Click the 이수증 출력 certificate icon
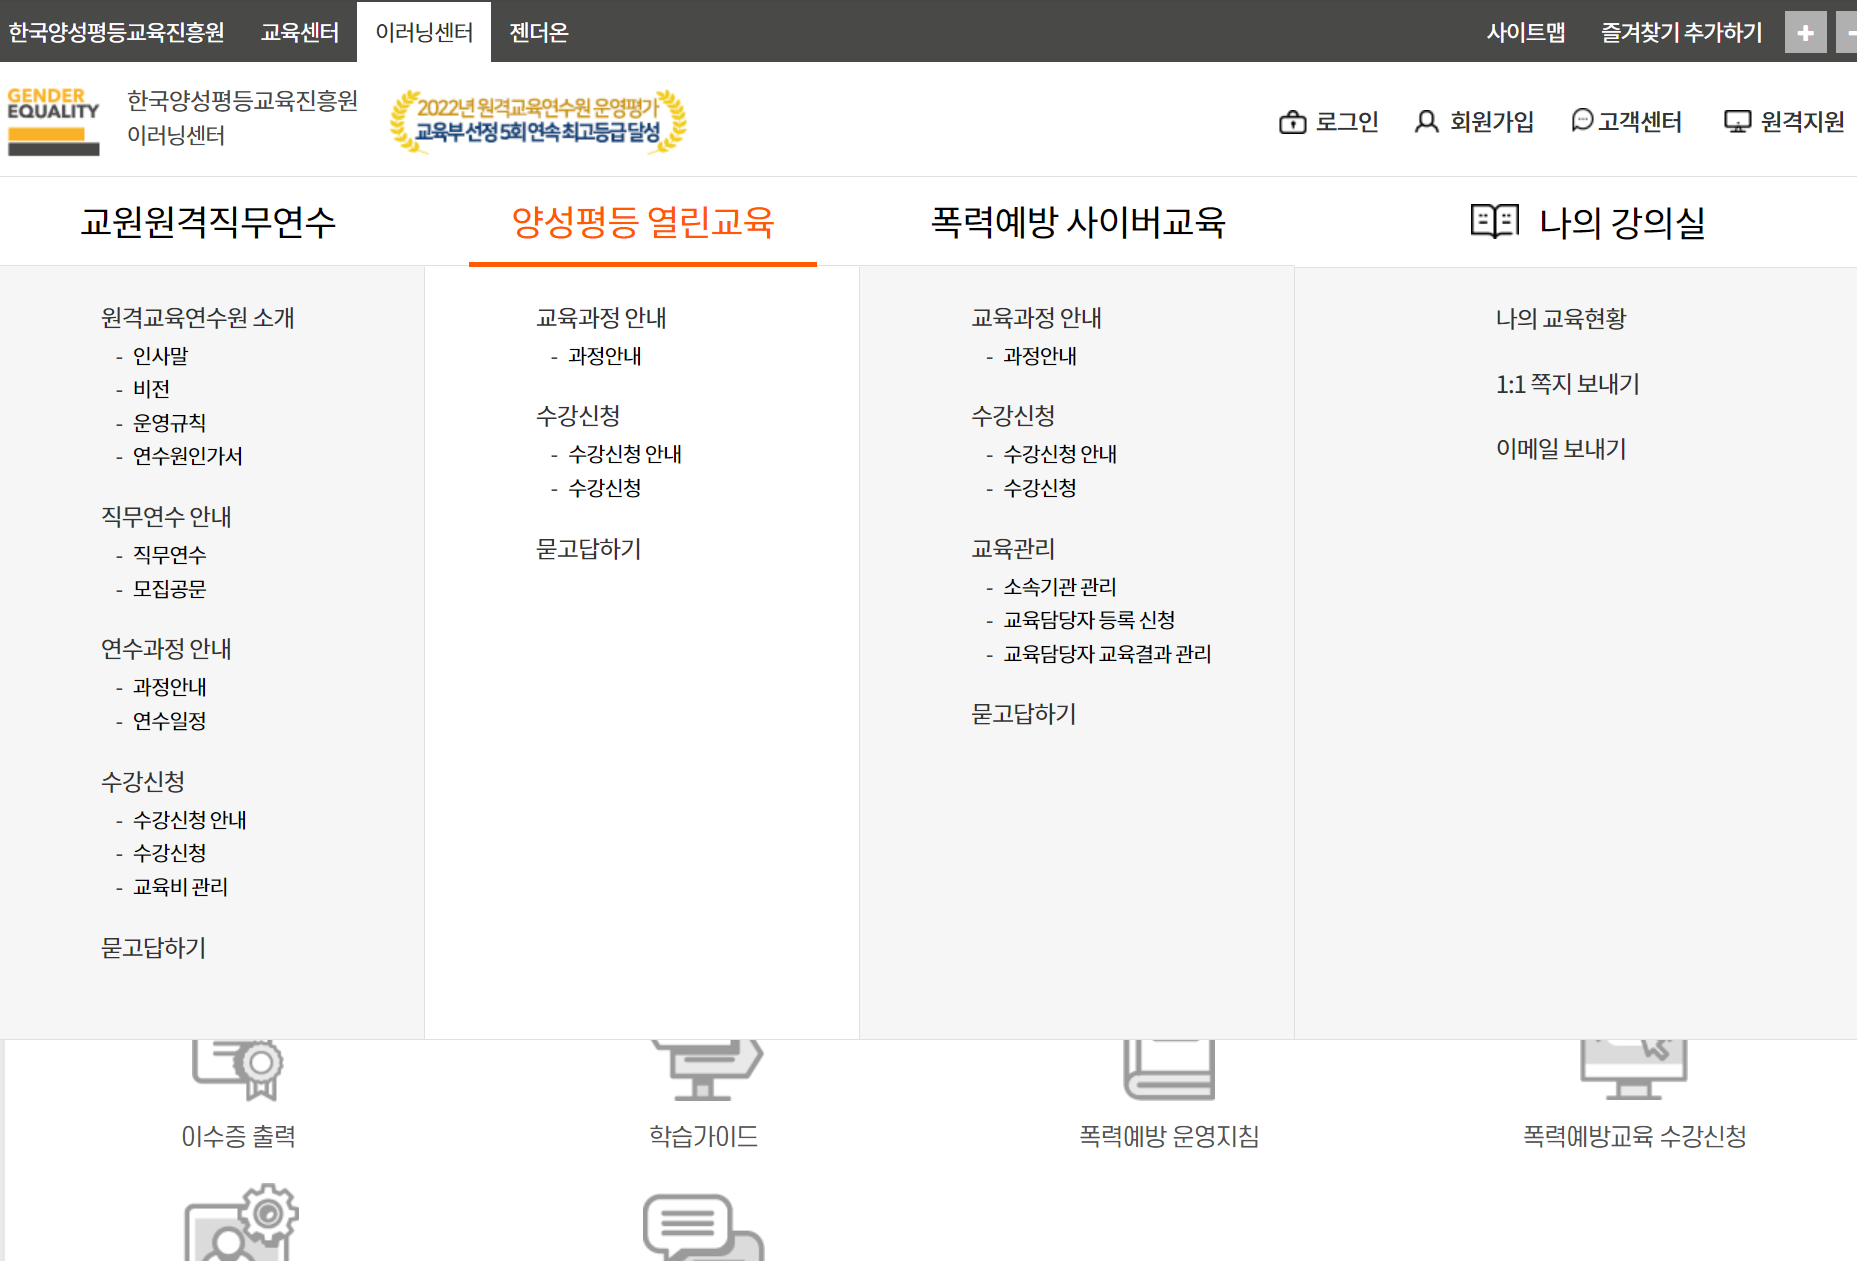 pyautogui.click(x=237, y=1070)
